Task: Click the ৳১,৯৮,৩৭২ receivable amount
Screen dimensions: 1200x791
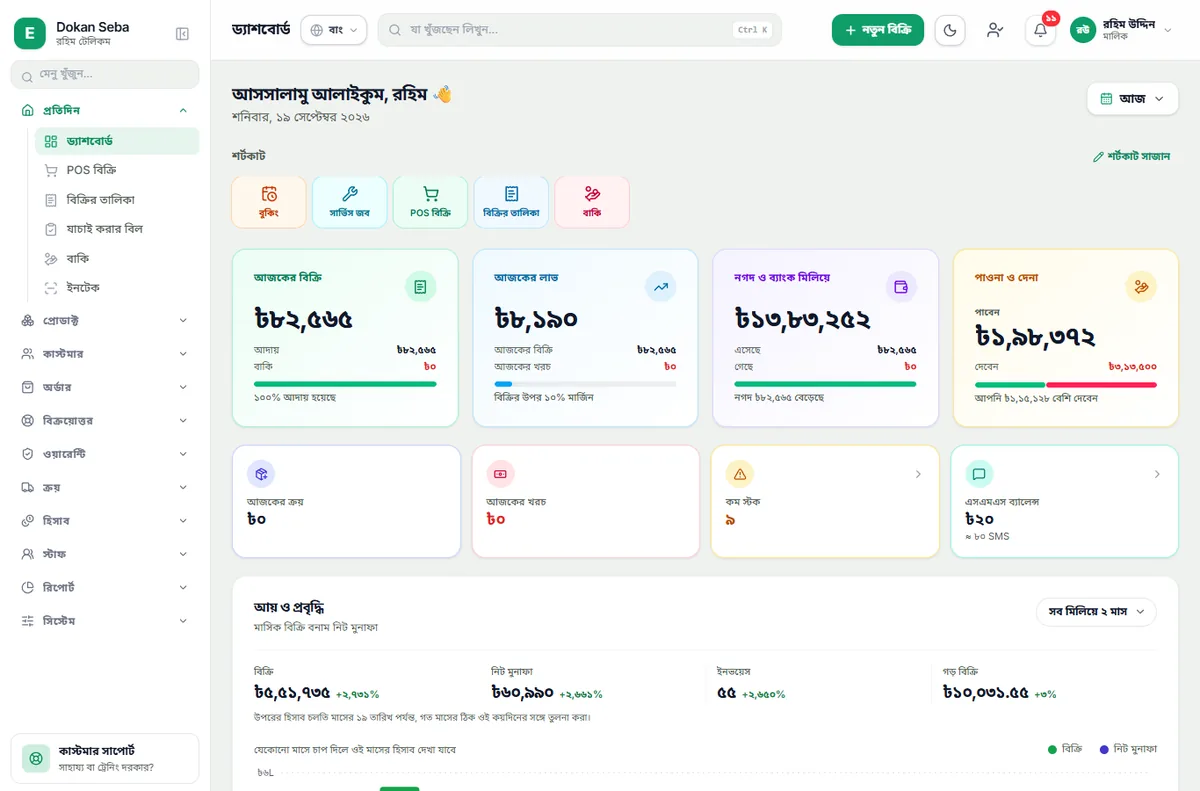Action: (1035, 337)
